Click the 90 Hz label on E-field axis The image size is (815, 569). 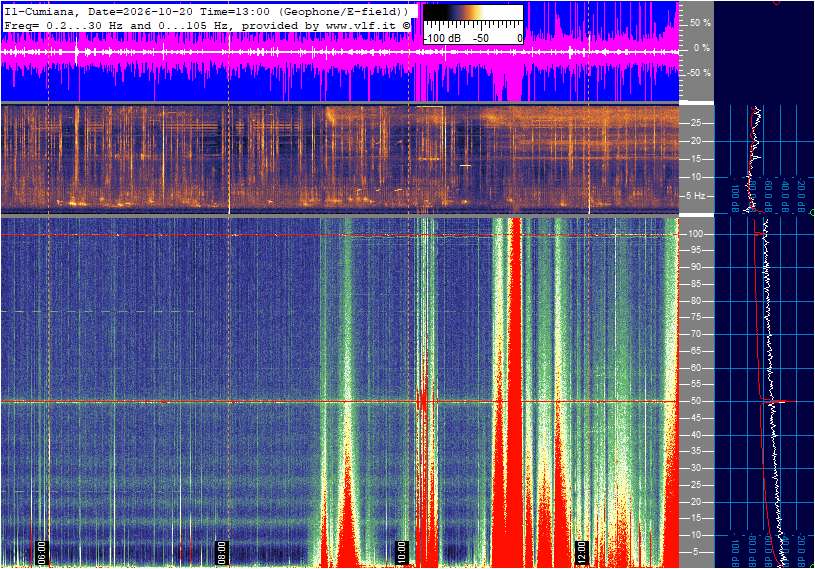coord(695,267)
